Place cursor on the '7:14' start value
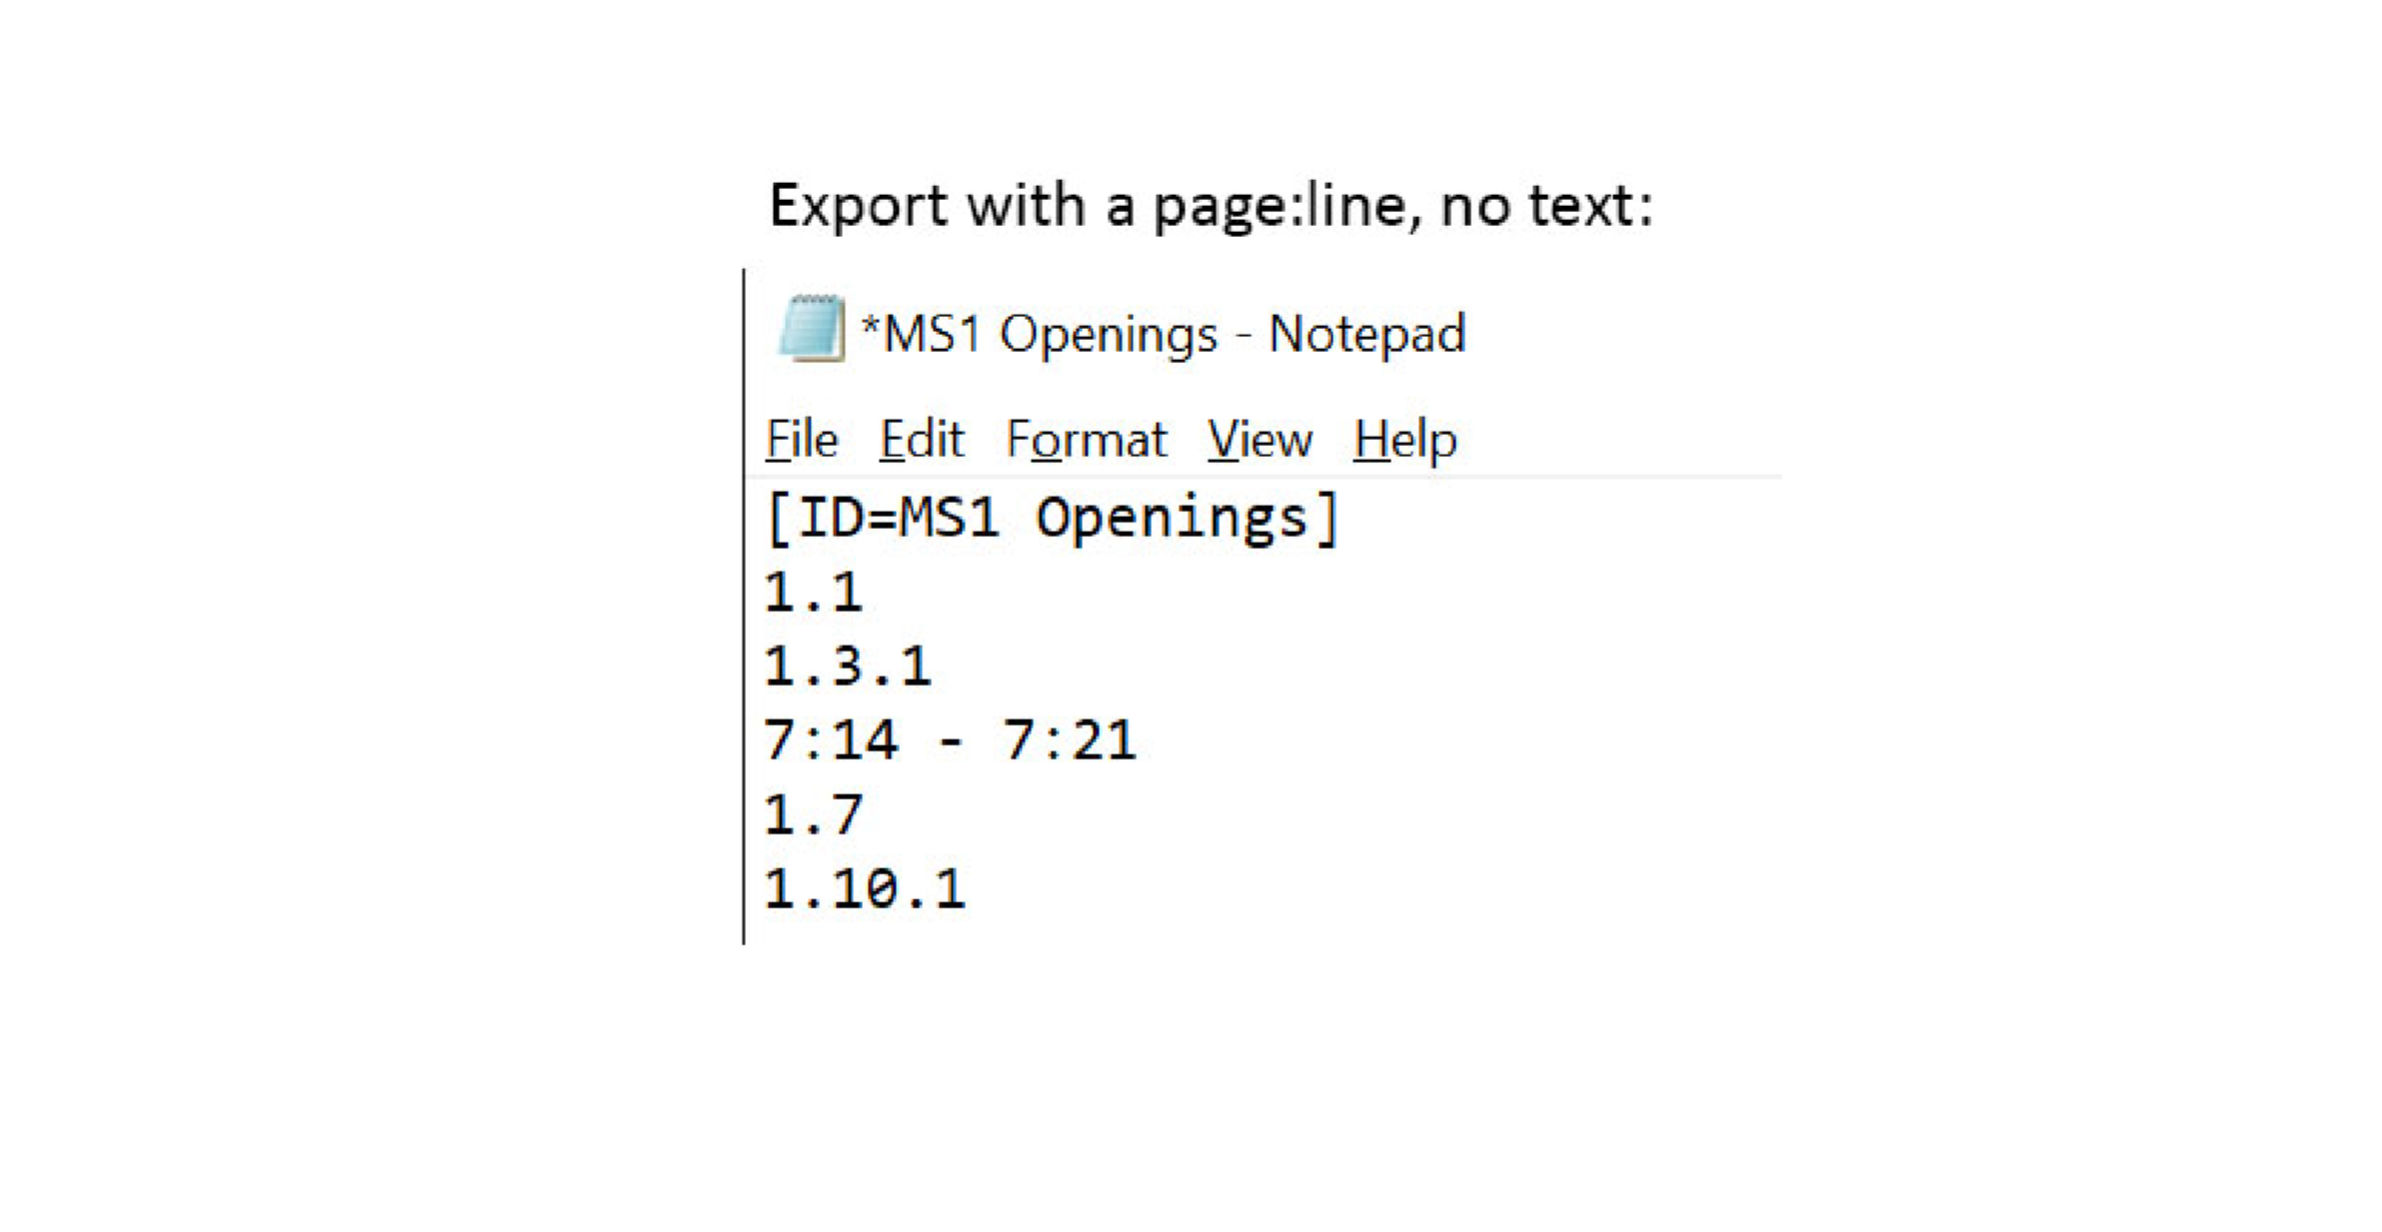 pyautogui.click(x=831, y=741)
